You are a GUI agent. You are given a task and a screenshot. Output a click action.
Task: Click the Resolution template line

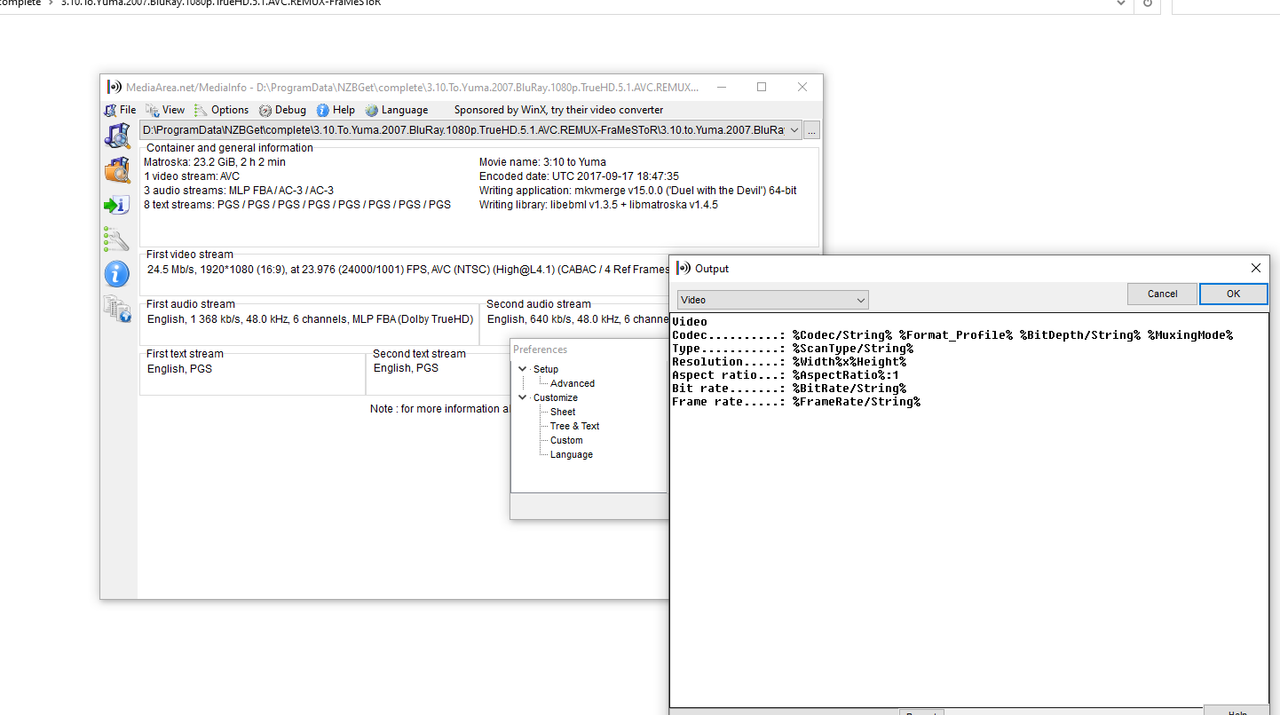789,362
